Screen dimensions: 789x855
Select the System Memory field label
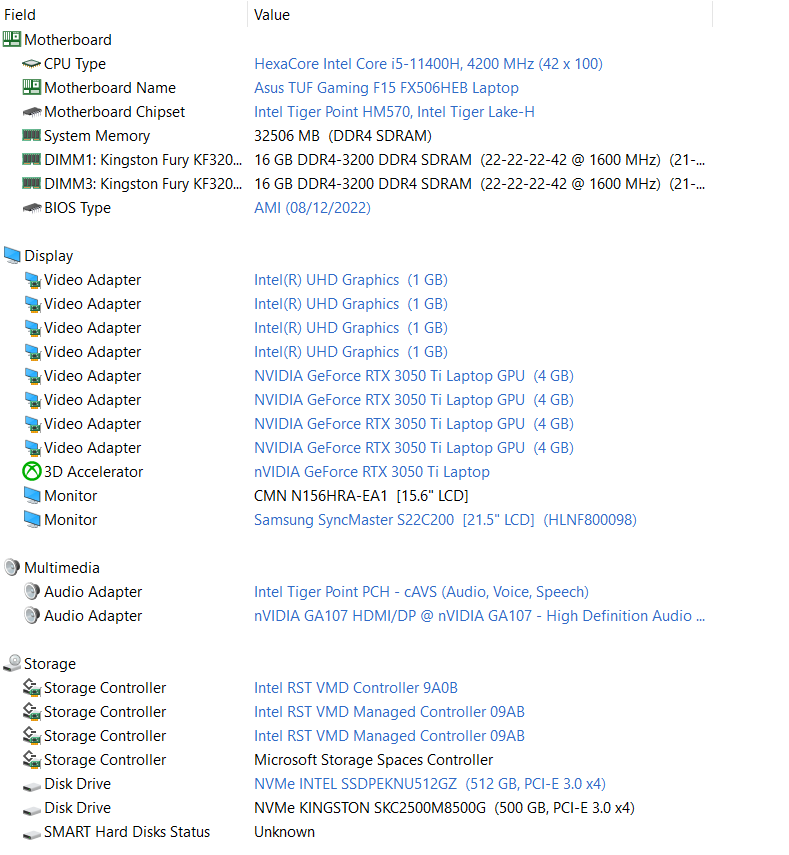click(97, 136)
